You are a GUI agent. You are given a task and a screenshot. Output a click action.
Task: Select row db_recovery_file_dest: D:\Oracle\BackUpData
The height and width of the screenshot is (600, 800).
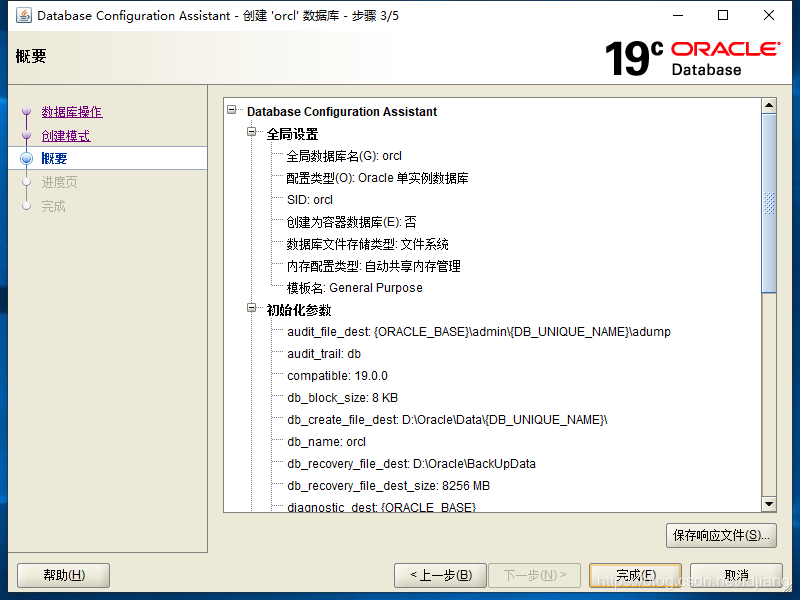[411, 464]
